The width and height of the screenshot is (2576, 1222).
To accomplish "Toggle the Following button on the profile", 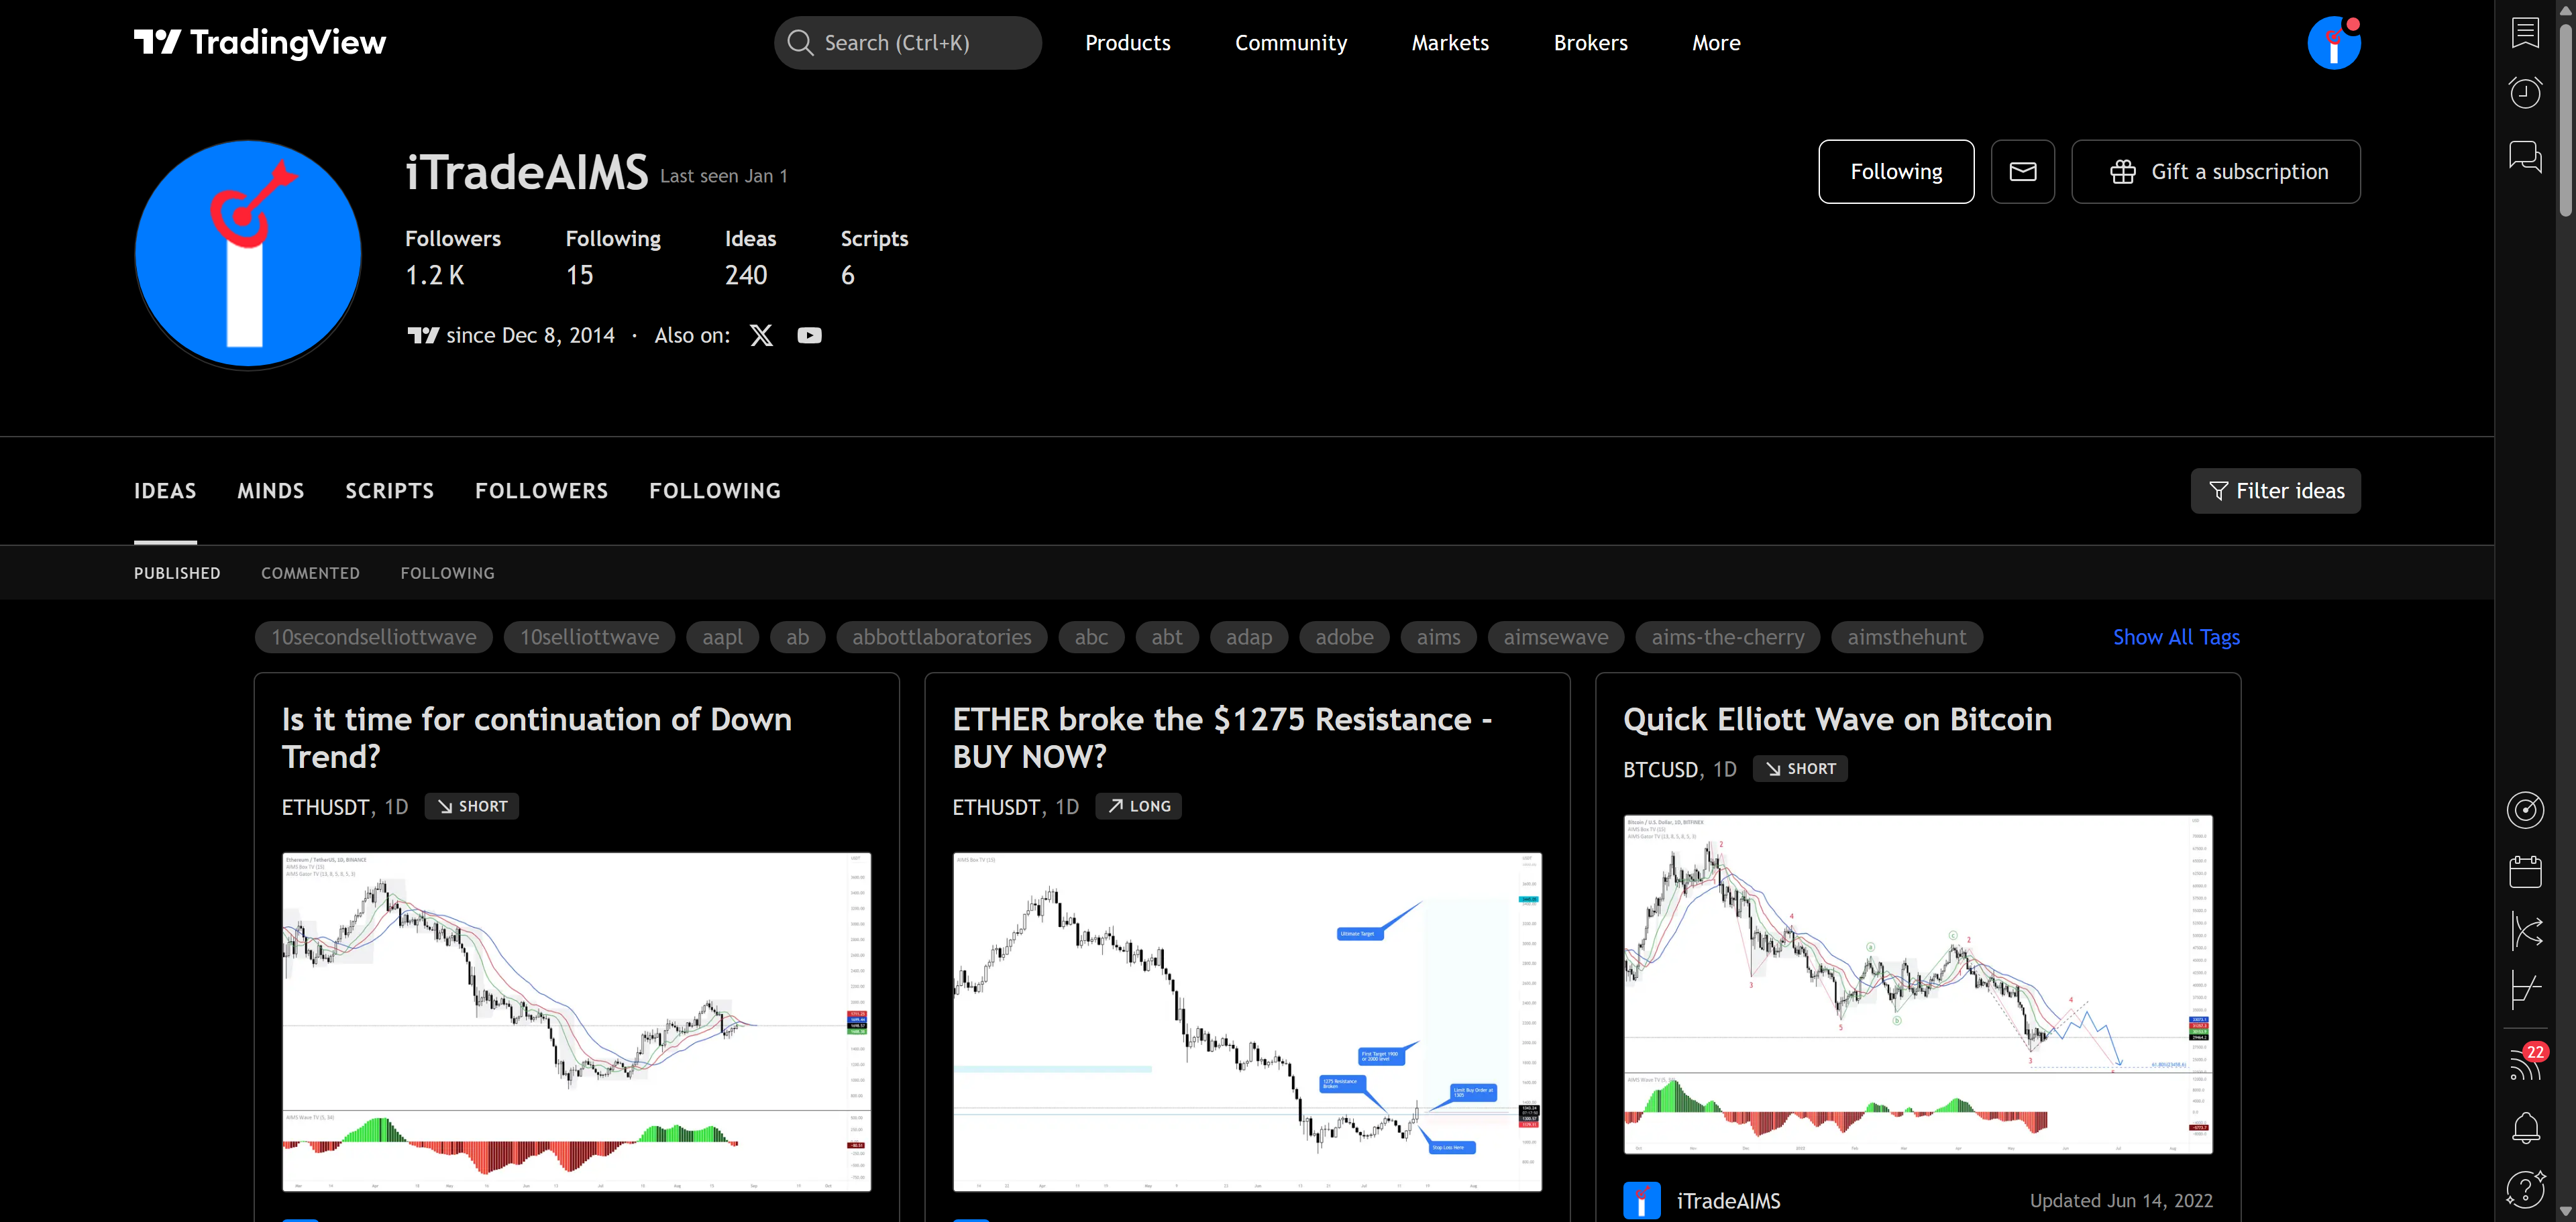I will click(1896, 172).
